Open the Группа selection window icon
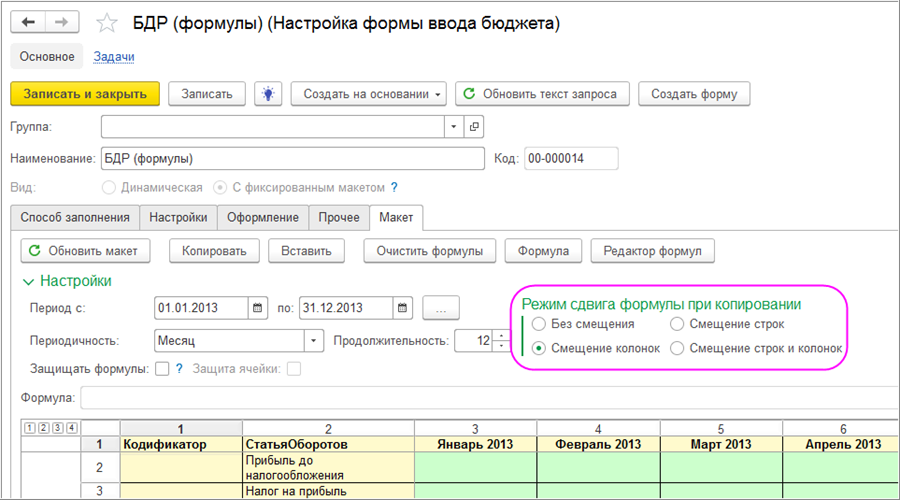Image resolution: width=900 pixels, height=500 pixels. (474, 127)
